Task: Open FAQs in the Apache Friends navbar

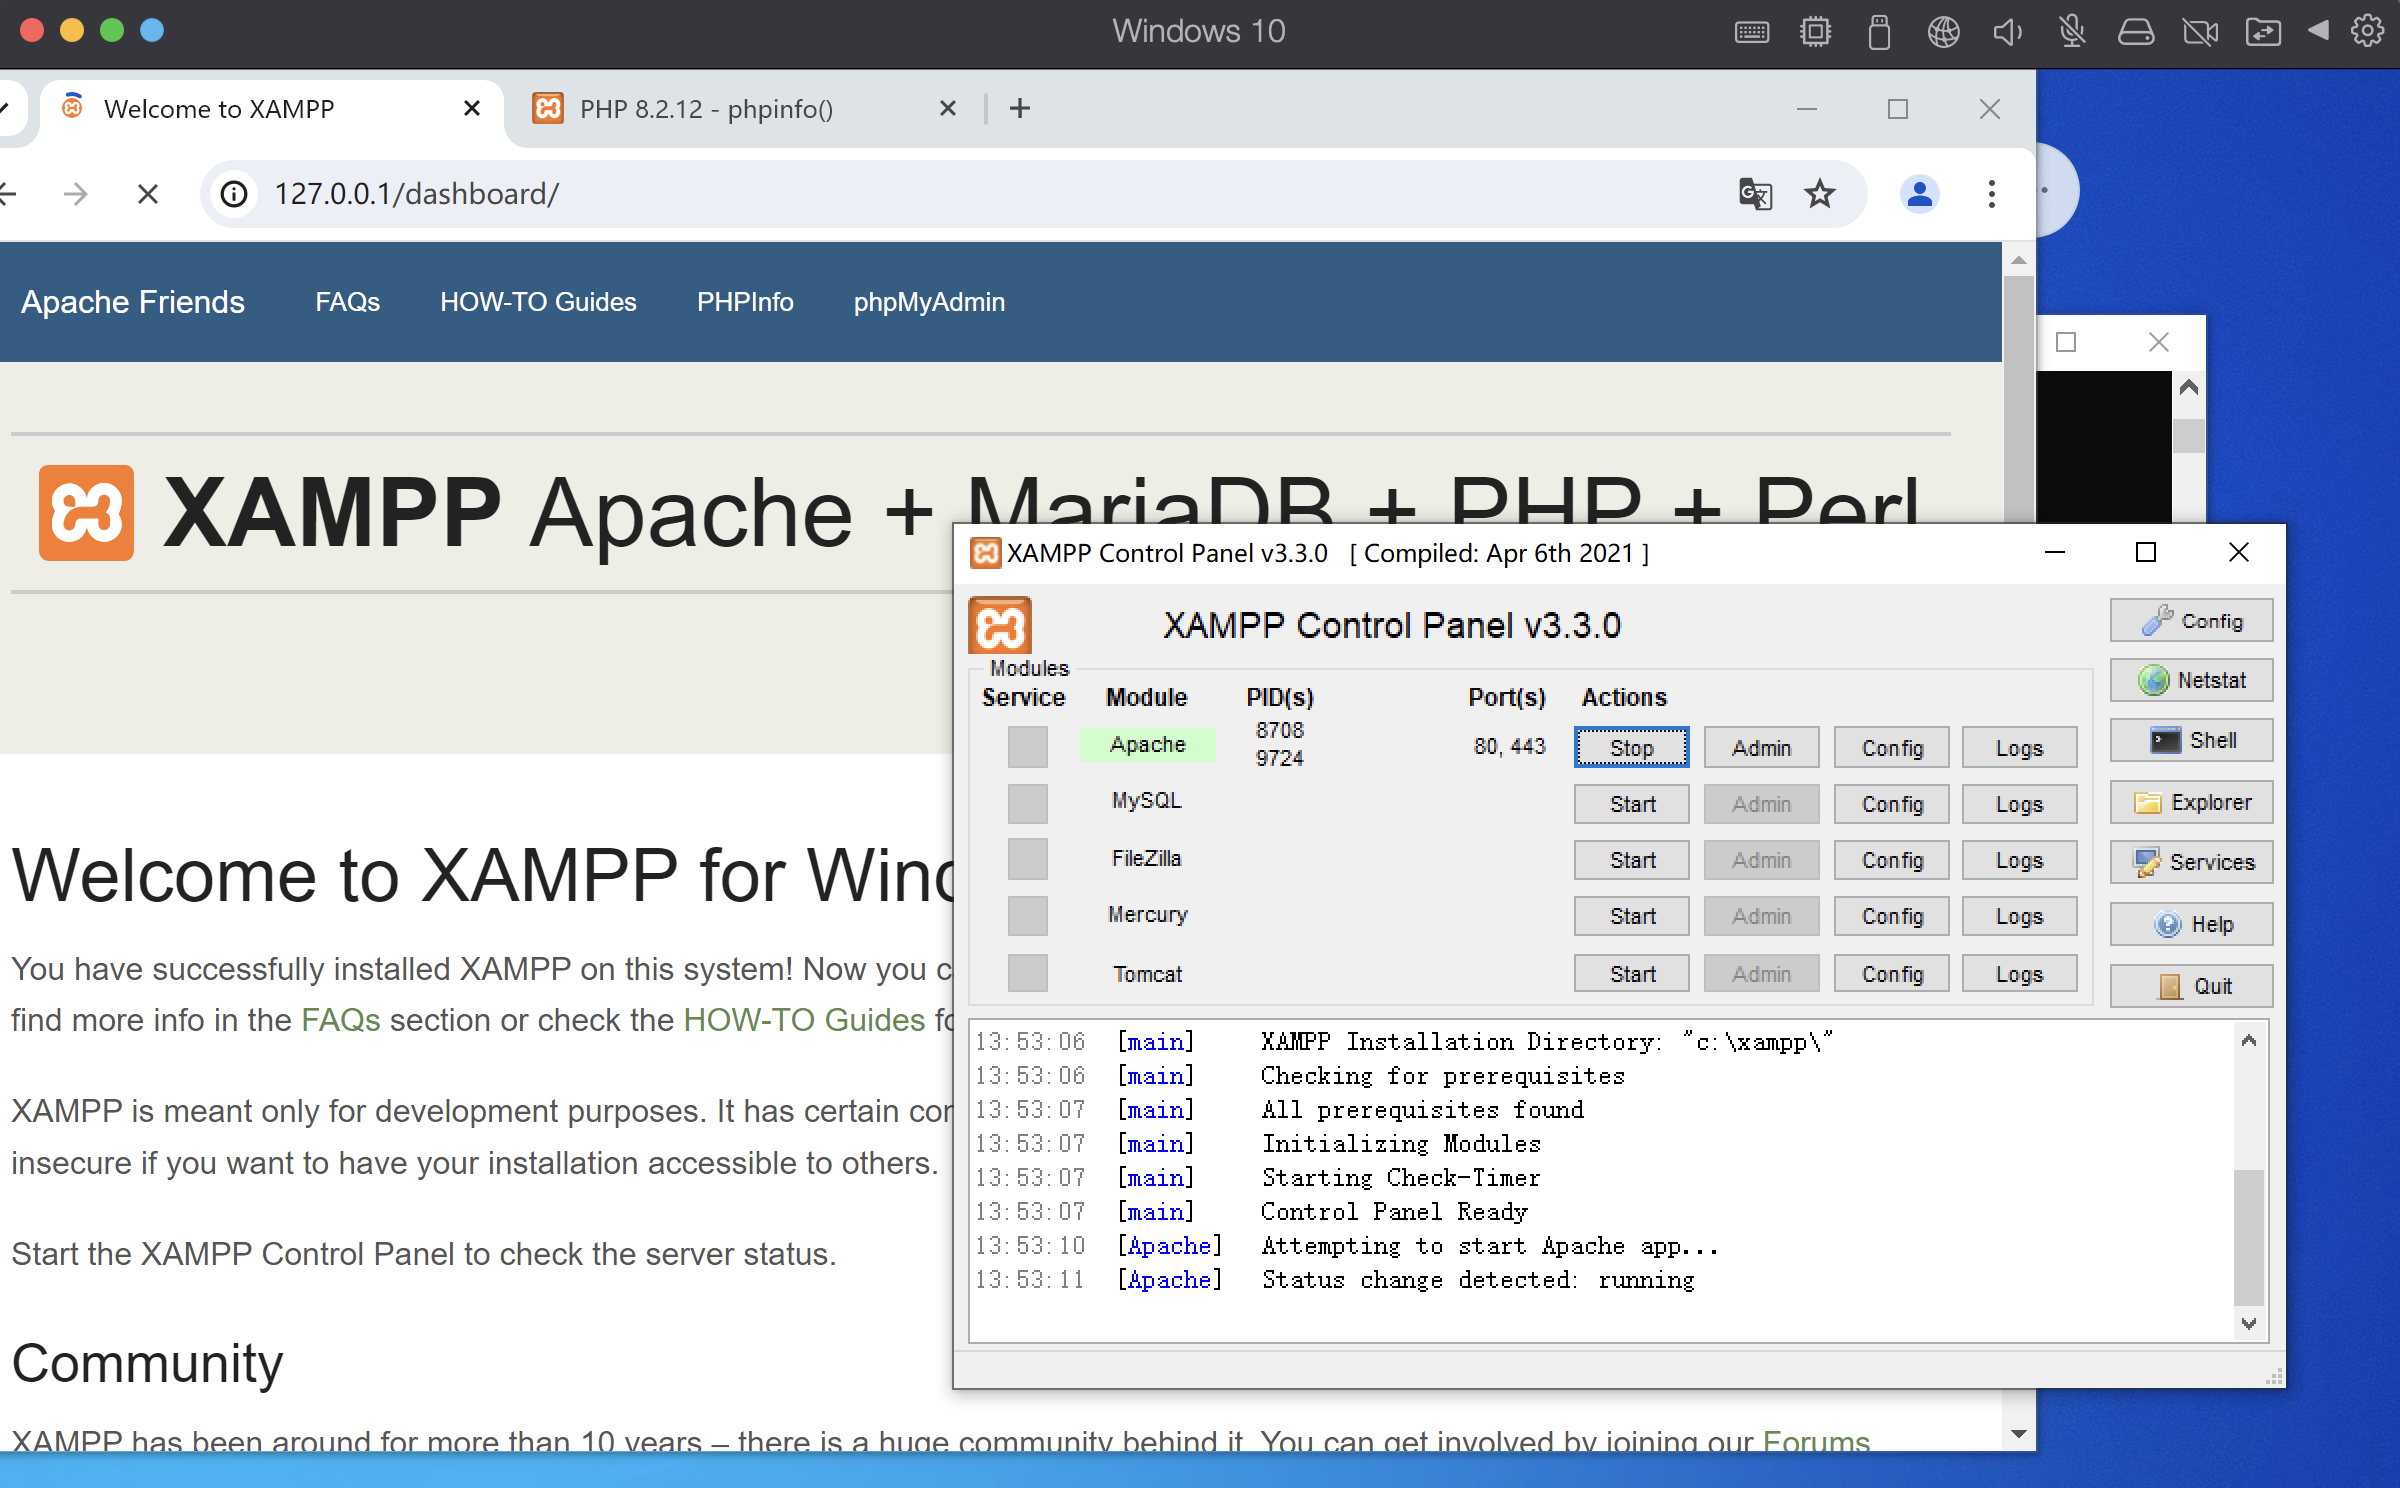Action: 347,302
